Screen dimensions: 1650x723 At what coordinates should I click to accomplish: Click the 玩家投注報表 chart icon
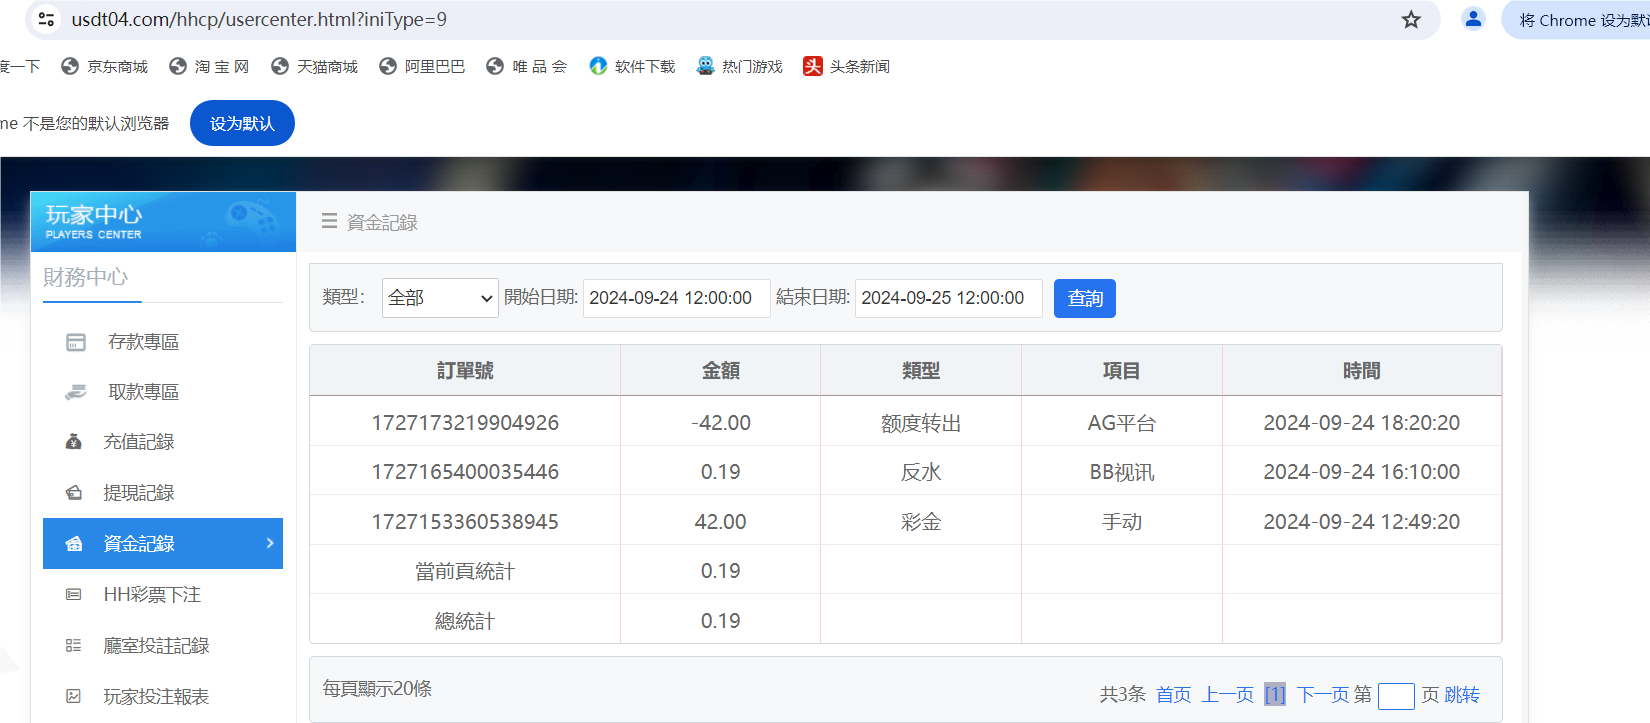coord(74,697)
